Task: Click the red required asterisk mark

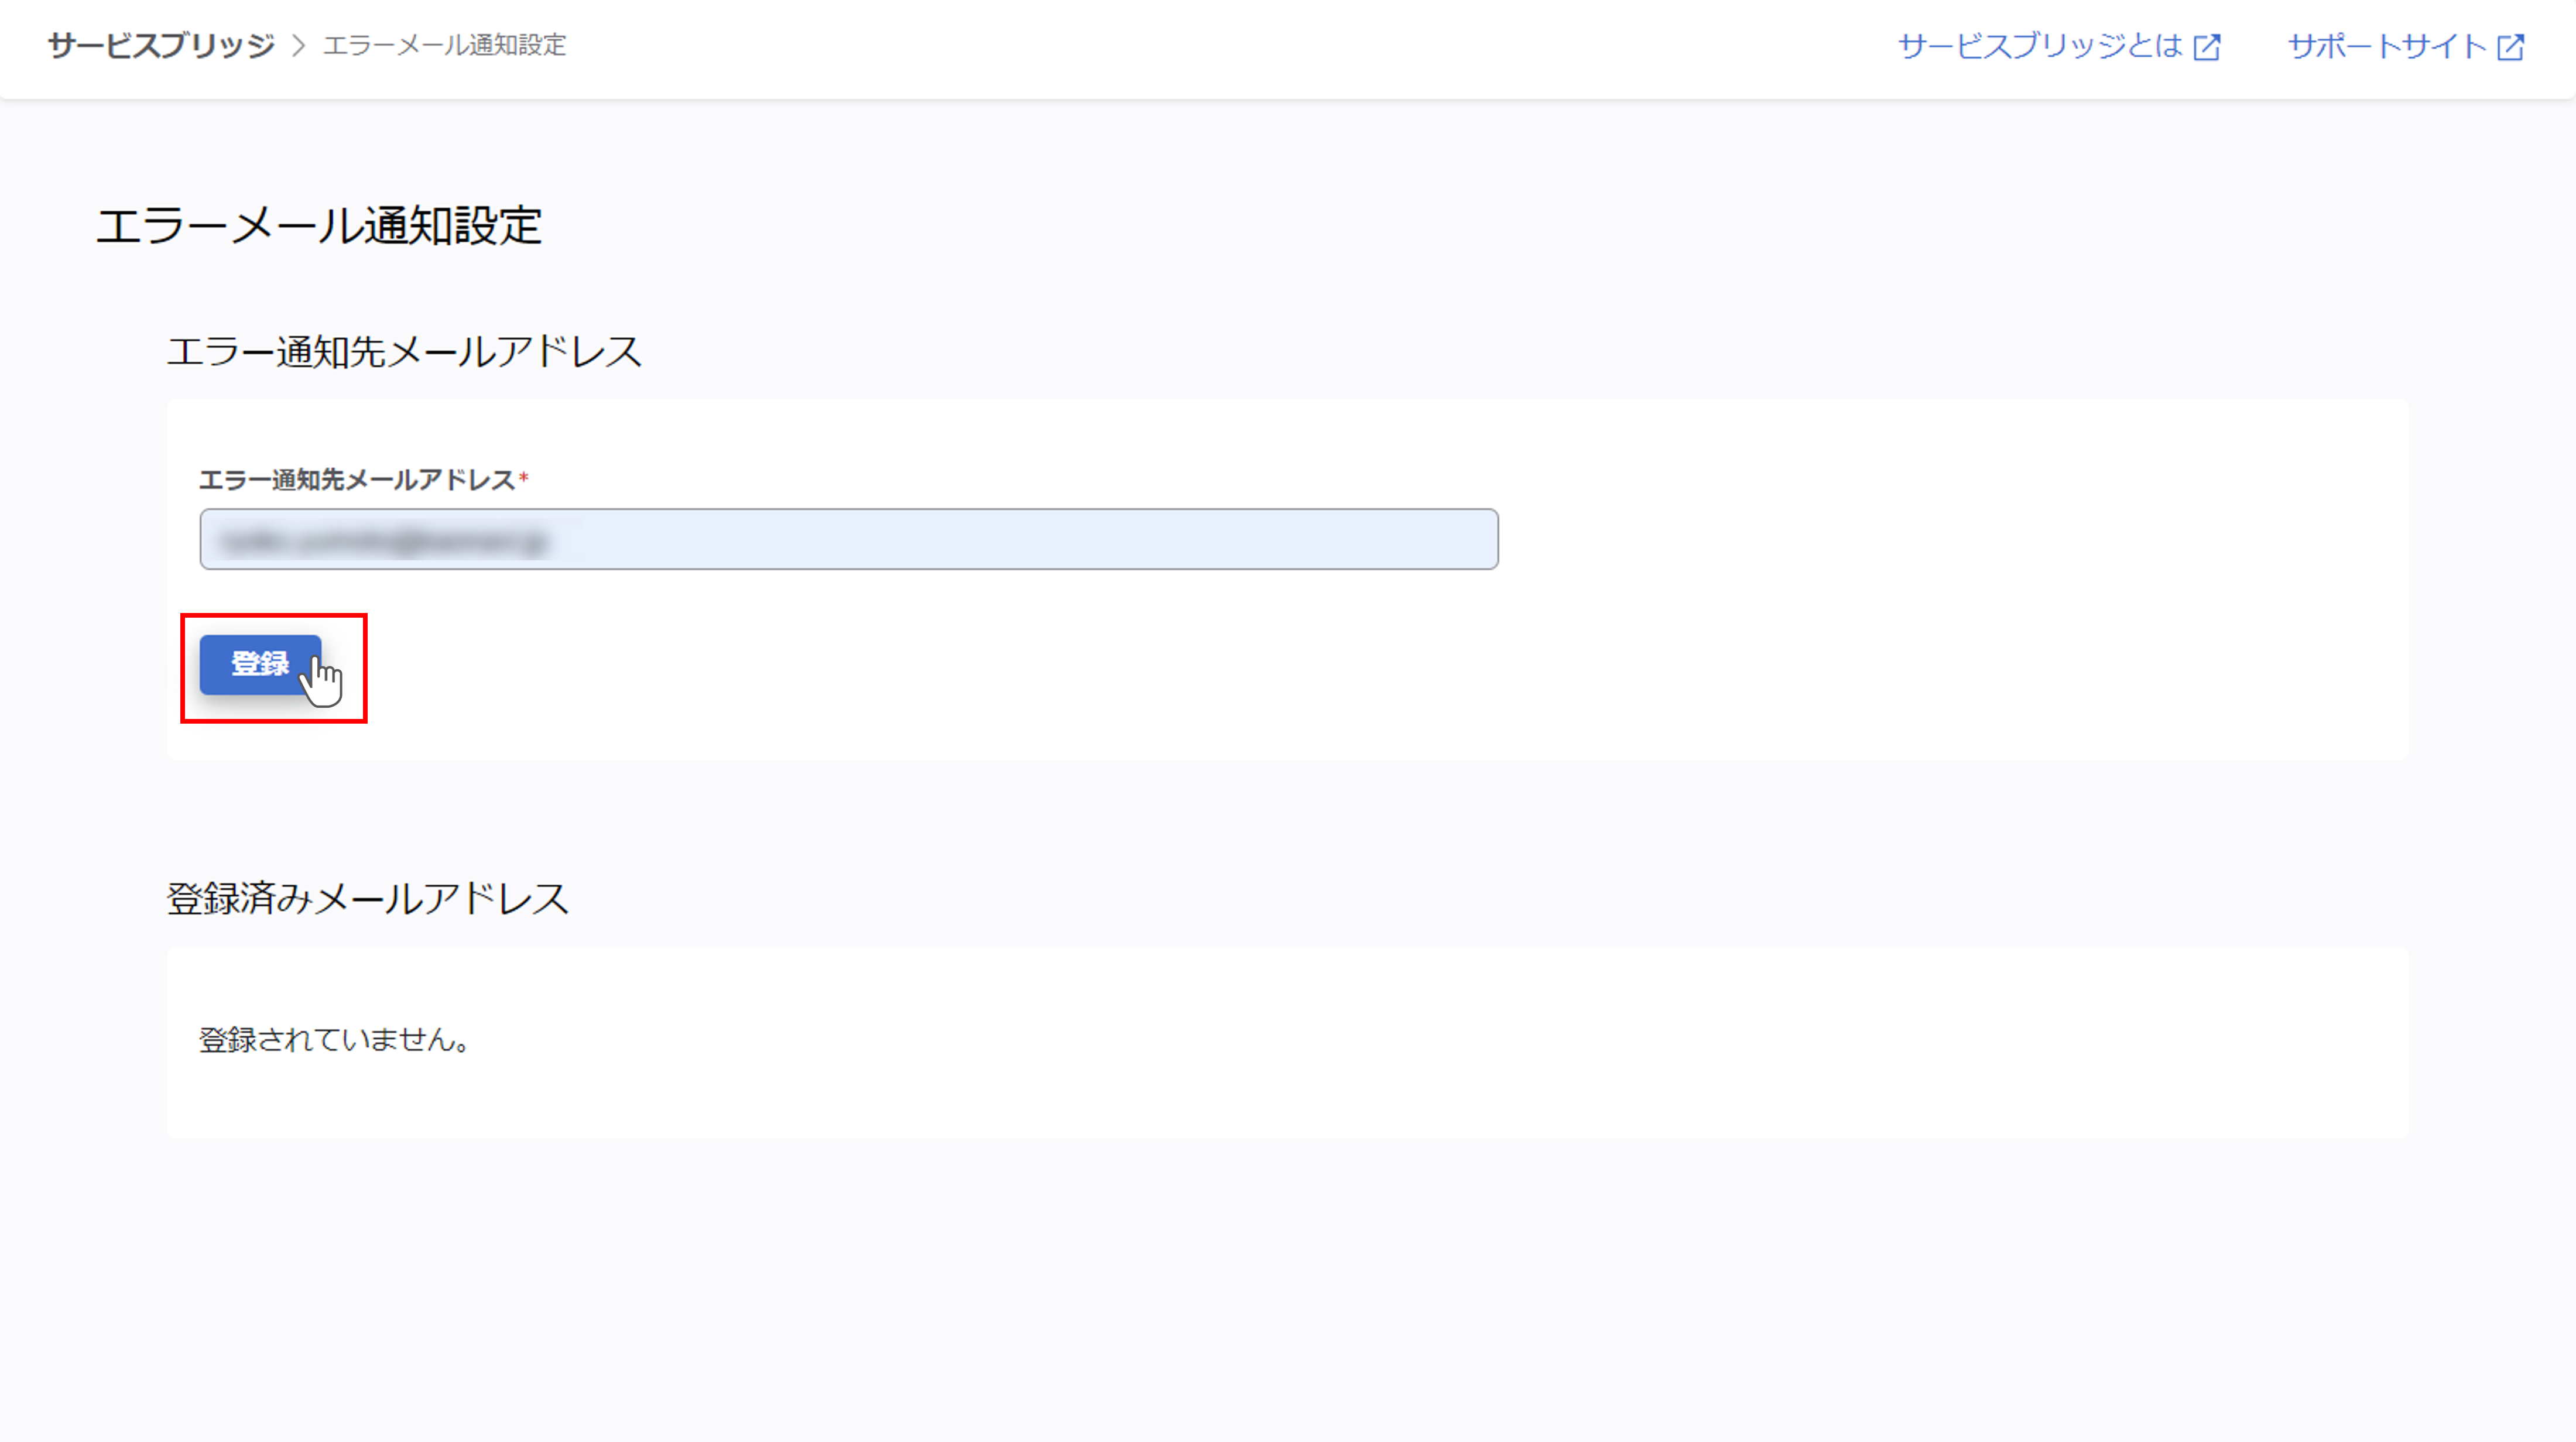Action: point(523,478)
